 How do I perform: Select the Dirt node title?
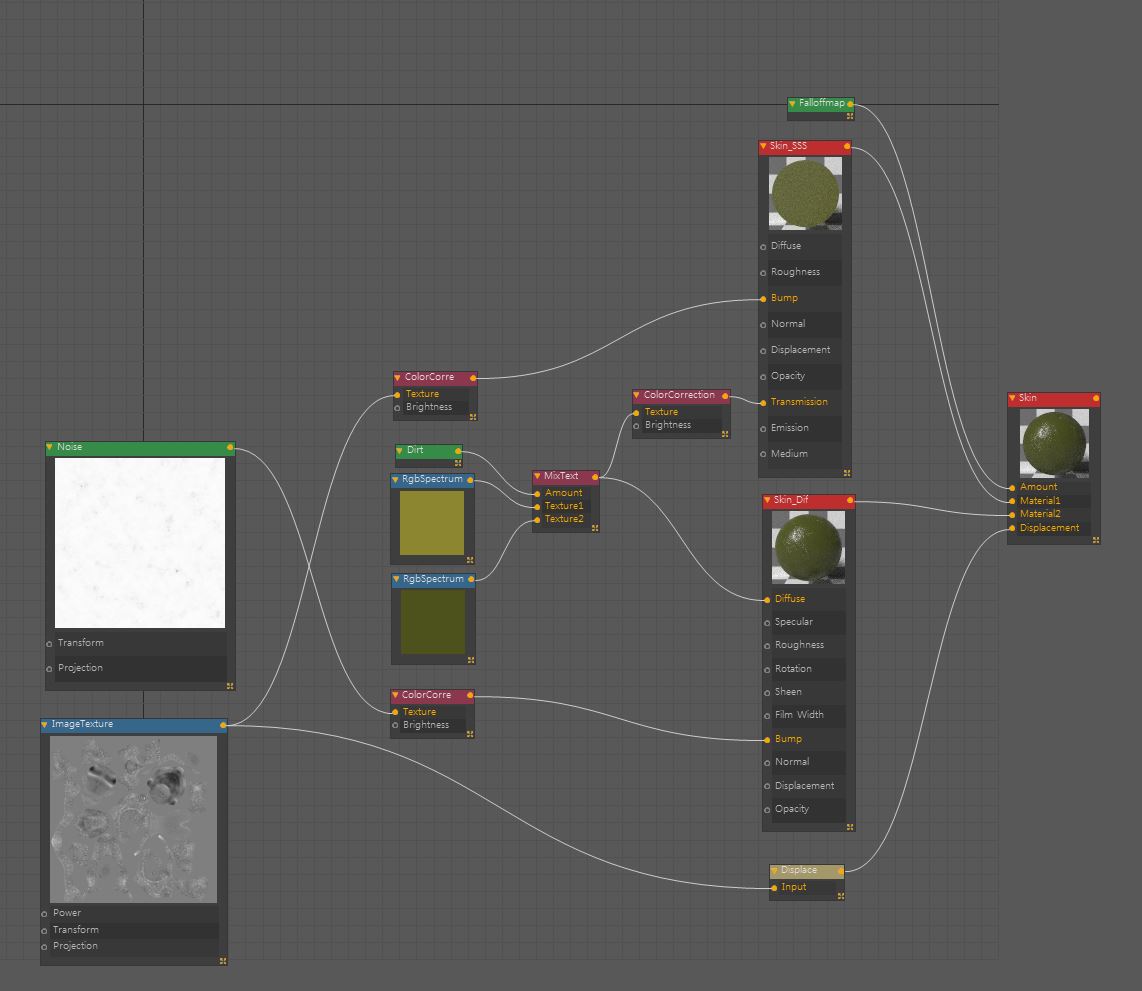[415, 451]
